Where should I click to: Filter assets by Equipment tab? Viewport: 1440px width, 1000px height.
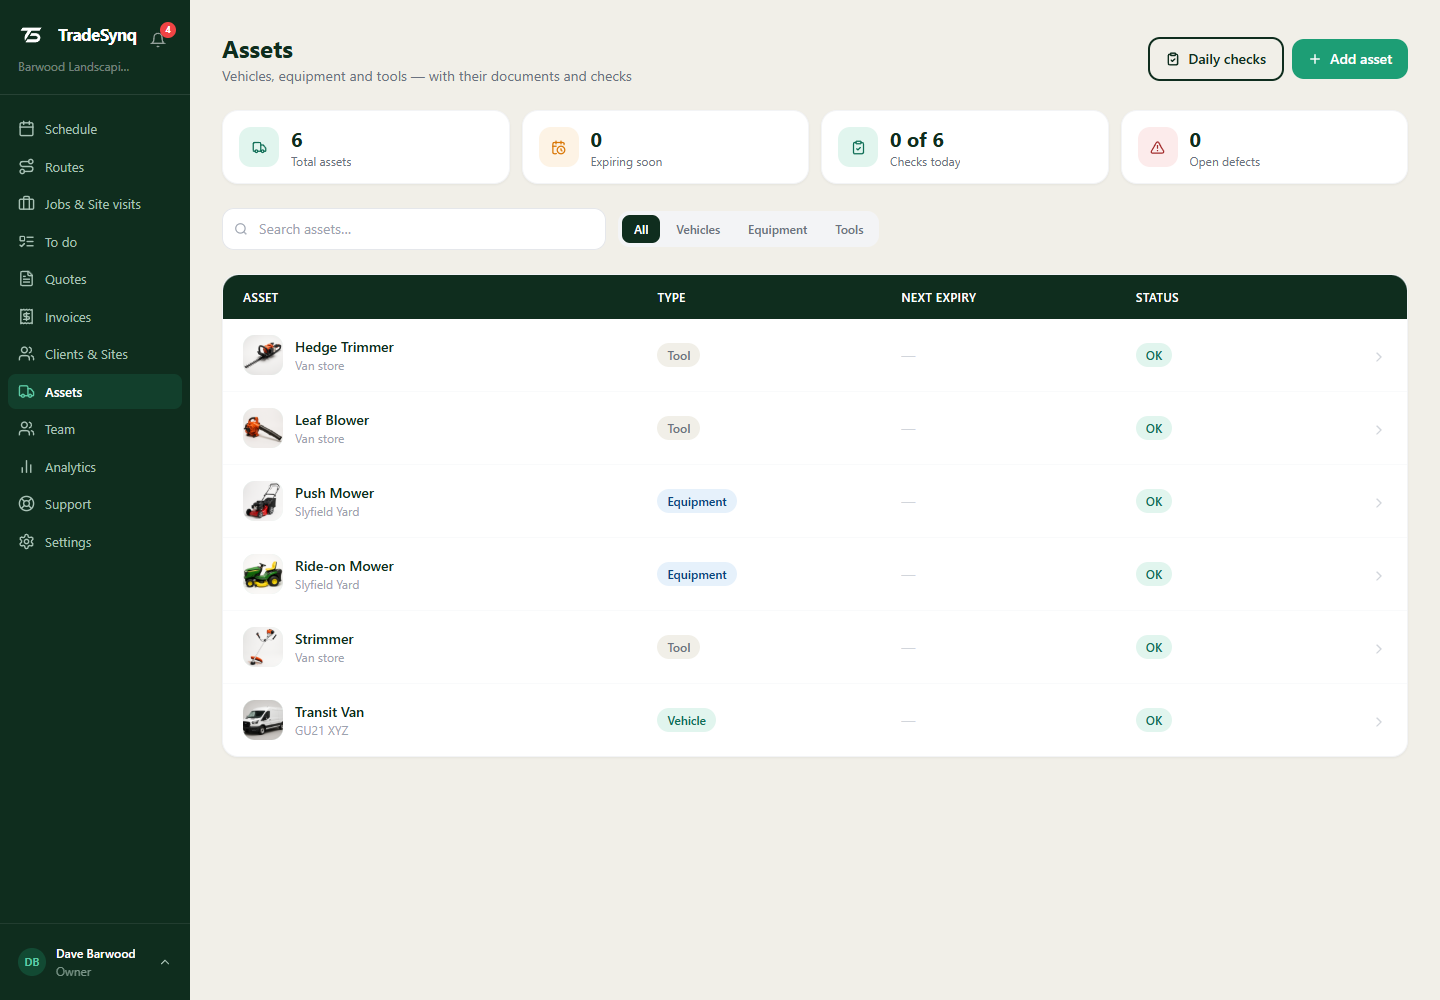click(777, 229)
